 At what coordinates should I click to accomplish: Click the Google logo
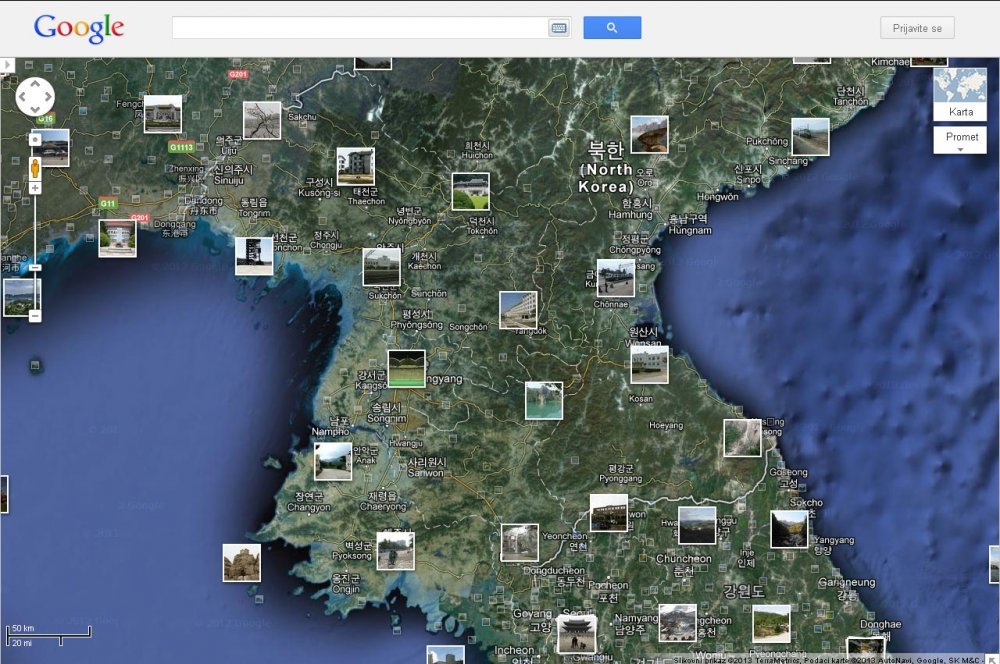pos(78,28)
